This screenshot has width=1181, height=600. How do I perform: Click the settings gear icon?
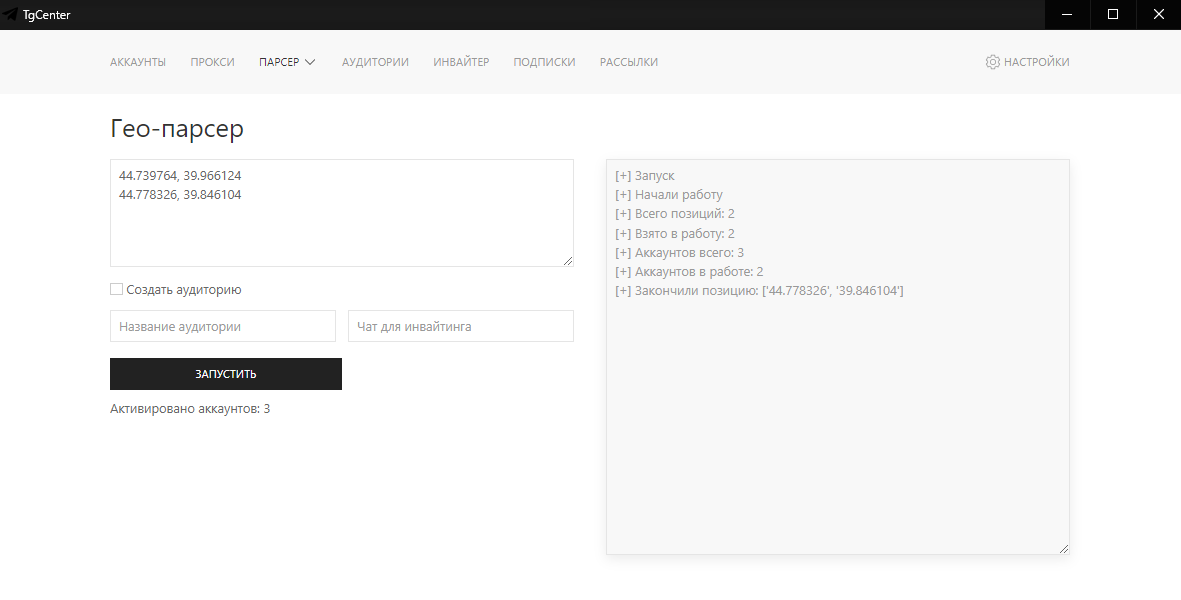[992, 62]
